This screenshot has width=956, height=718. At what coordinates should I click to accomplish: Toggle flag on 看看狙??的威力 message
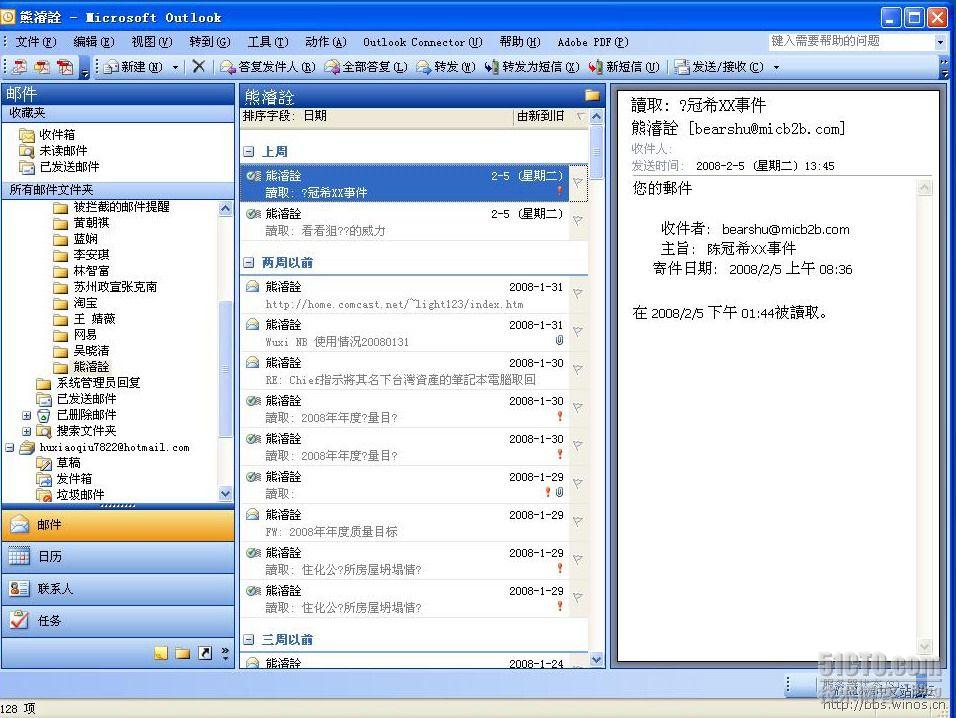click(578, 221)
